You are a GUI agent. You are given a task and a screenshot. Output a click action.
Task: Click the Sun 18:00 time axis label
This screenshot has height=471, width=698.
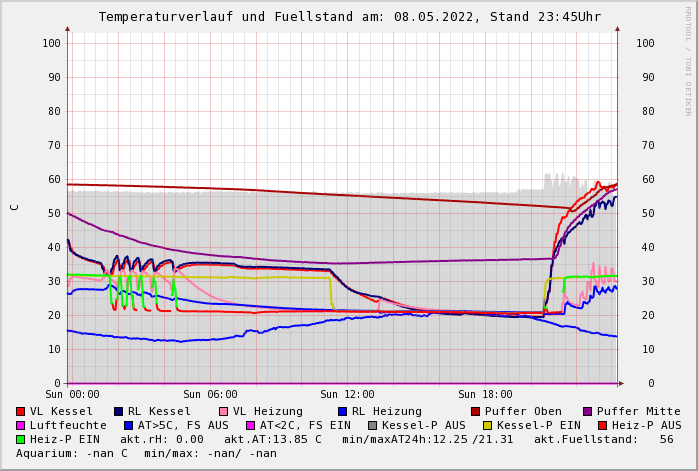(x=485, y=394)
